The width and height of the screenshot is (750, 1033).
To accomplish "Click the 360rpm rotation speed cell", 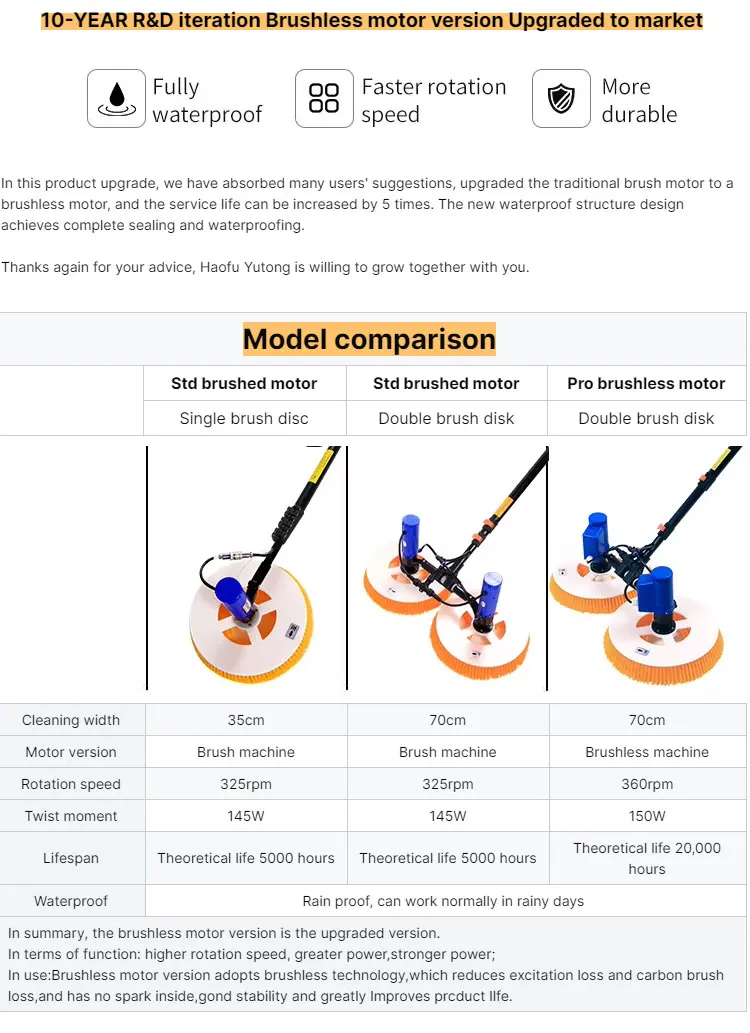I will pos(647,784).
